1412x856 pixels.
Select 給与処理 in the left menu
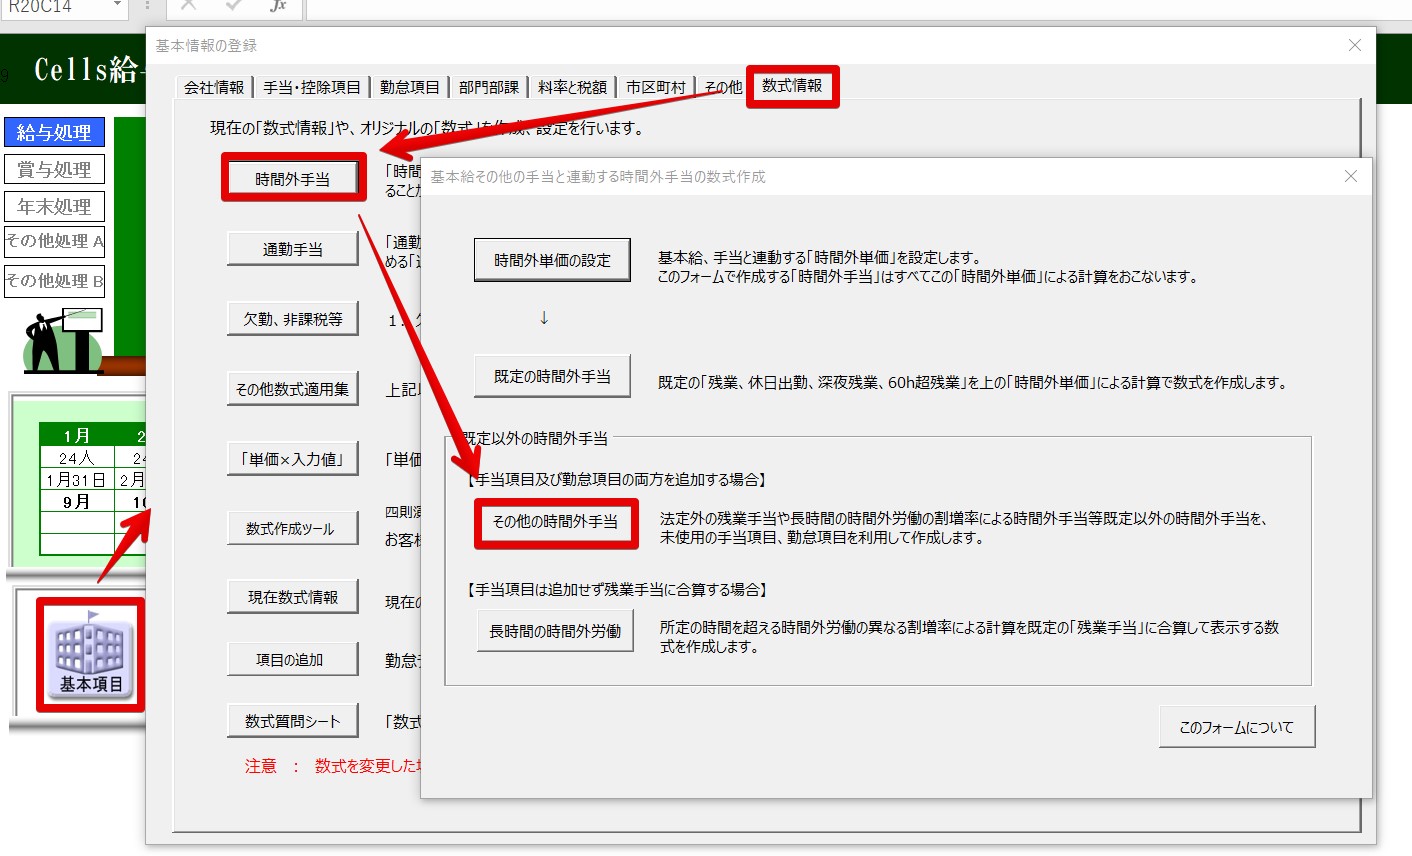coord(54,132)
